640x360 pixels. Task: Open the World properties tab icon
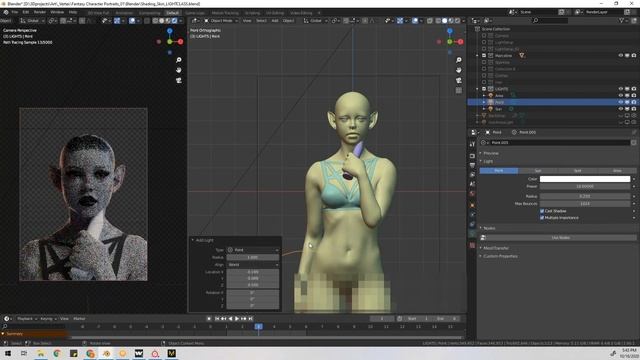click(472, 193)
